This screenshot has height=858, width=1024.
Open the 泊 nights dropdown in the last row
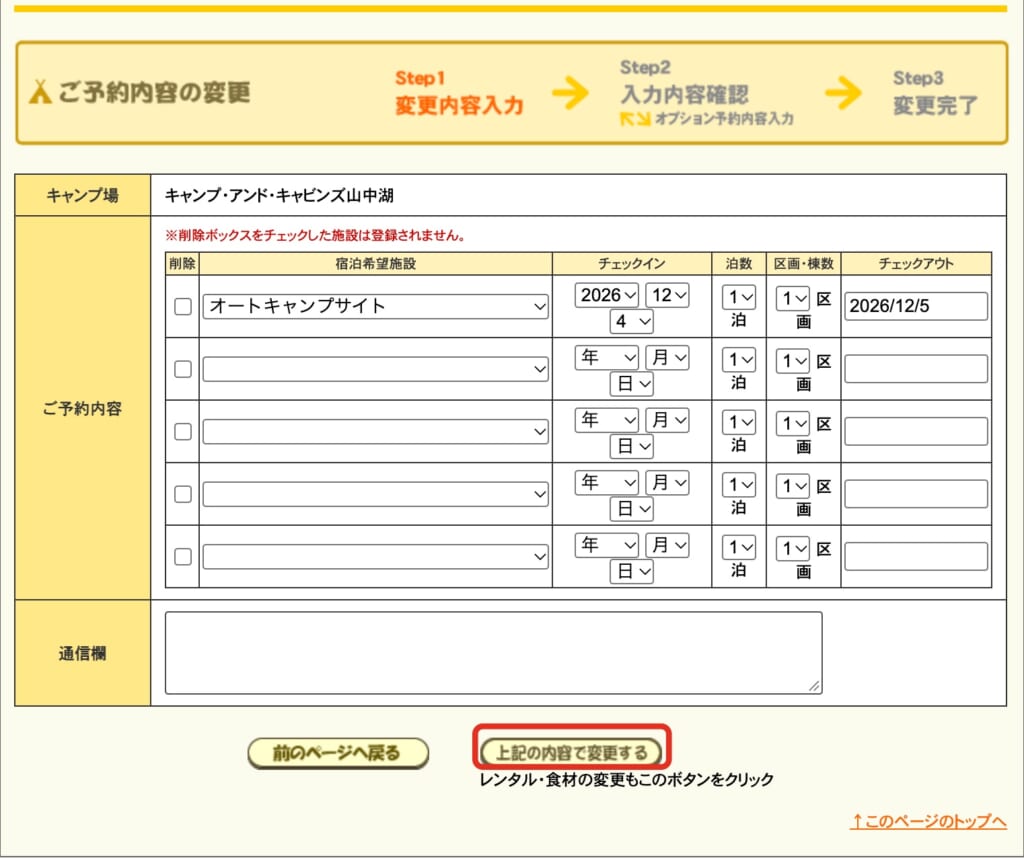tap(739, 548)
